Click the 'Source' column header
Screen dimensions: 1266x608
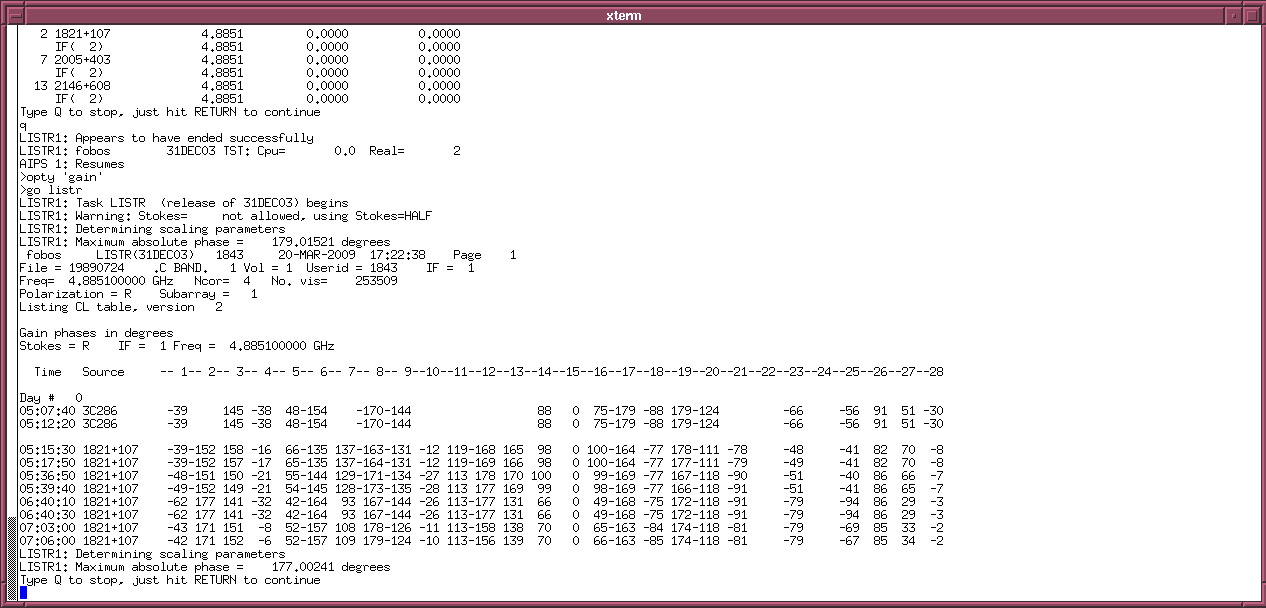[x=103, y=372]
